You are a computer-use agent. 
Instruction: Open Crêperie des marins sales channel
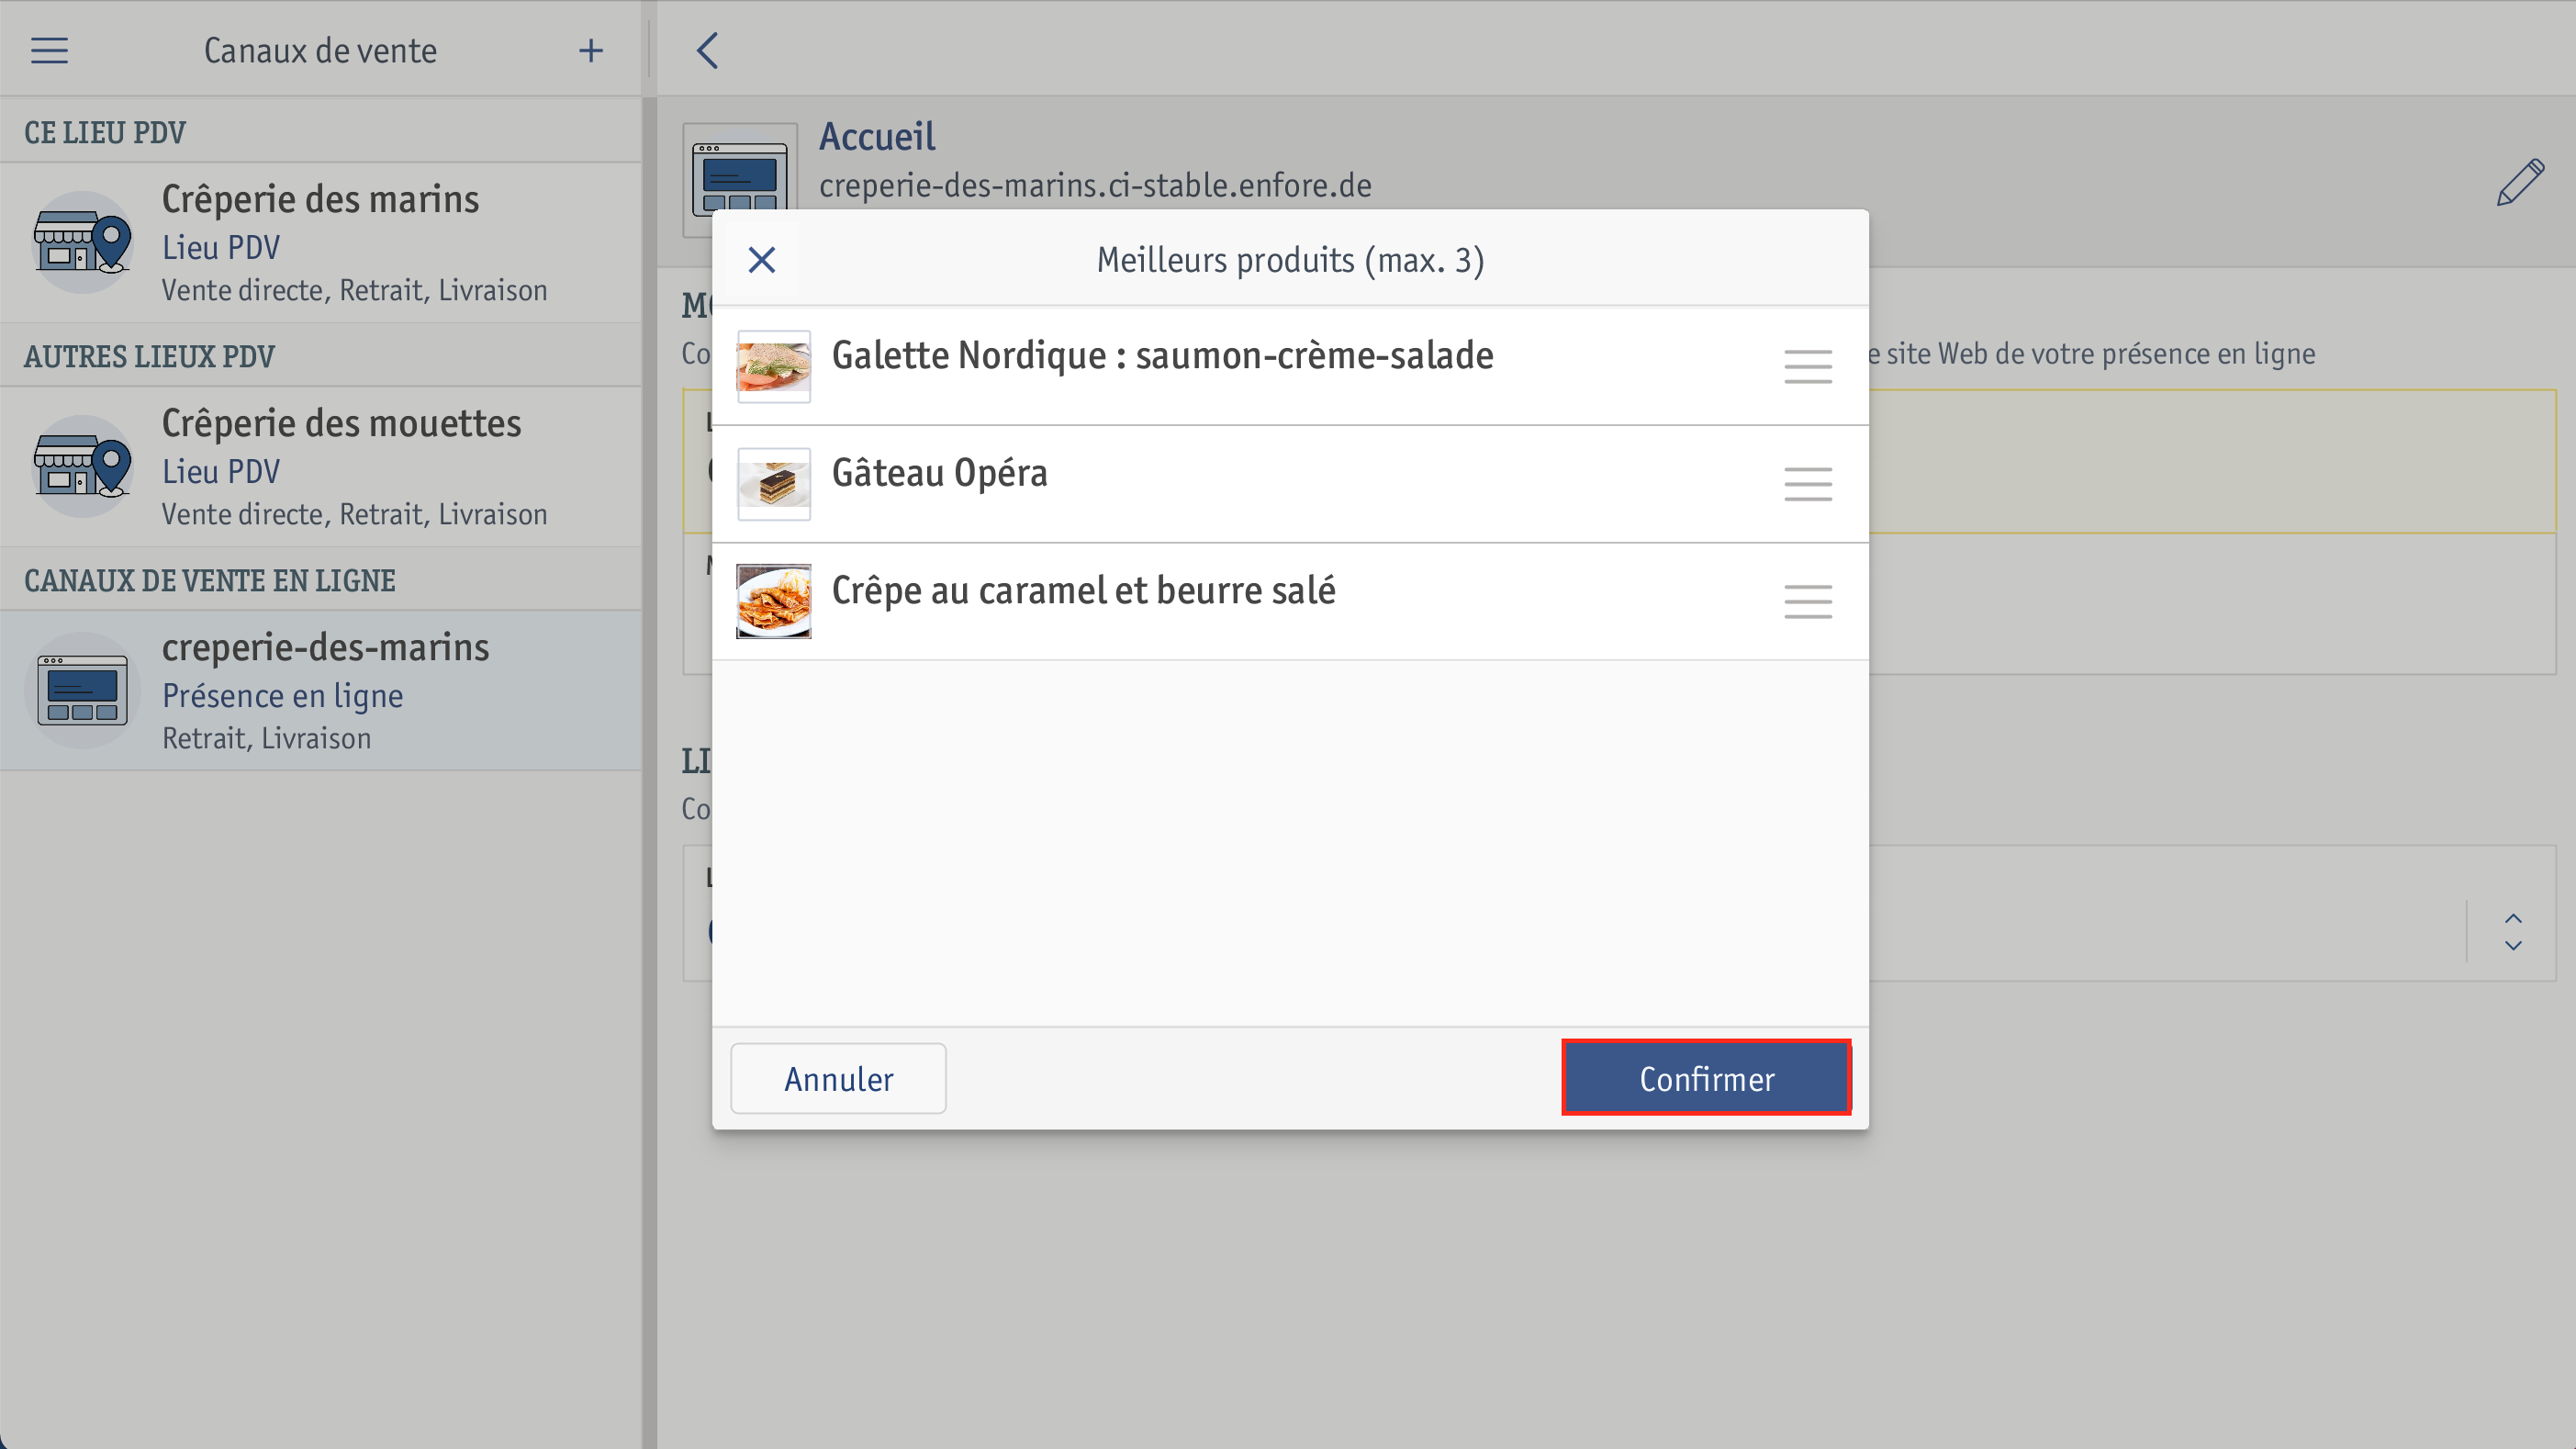click(320, 243)
